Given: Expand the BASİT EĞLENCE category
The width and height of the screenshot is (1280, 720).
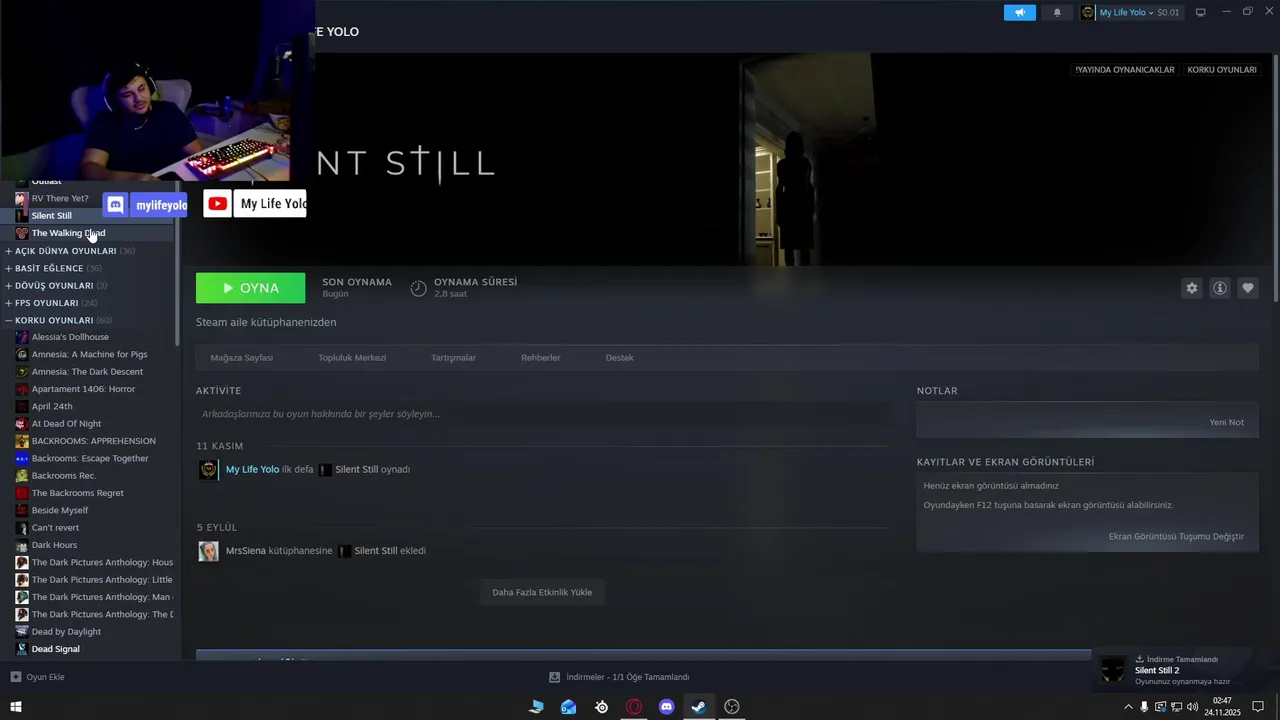Looking at the screenshot, I should tap(9, 268).
